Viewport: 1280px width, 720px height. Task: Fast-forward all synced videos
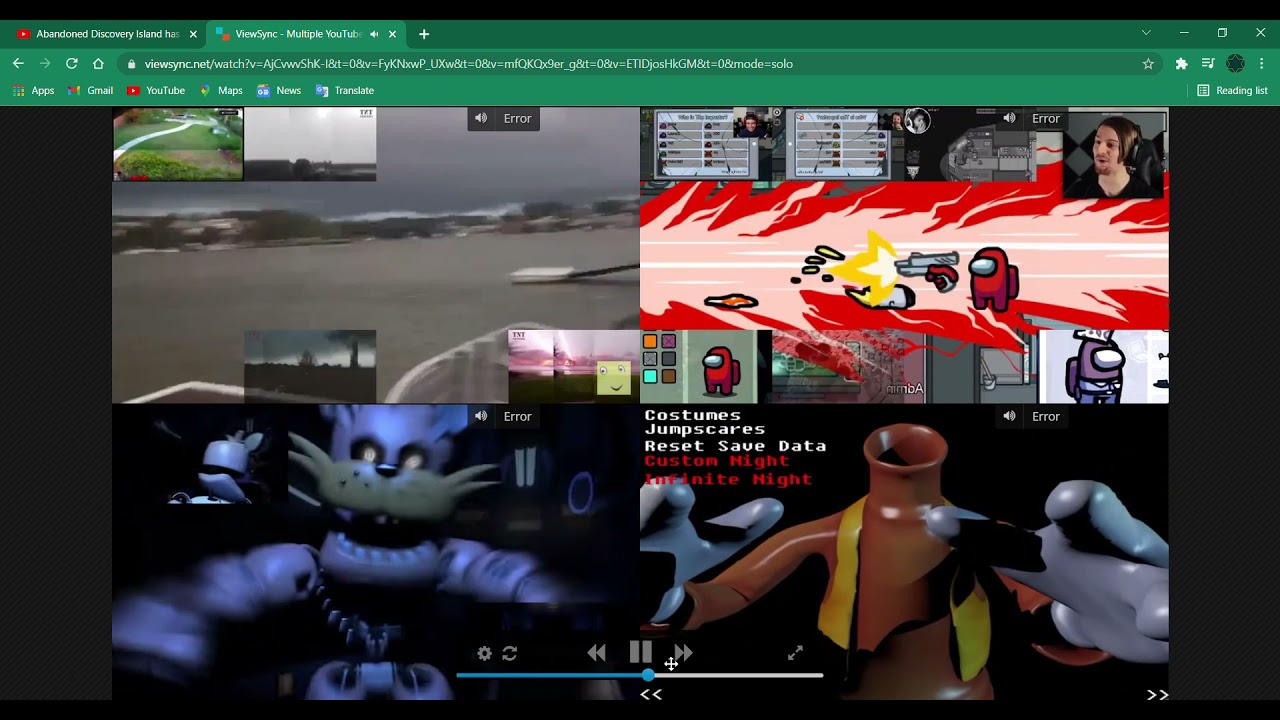coord(684,653)
